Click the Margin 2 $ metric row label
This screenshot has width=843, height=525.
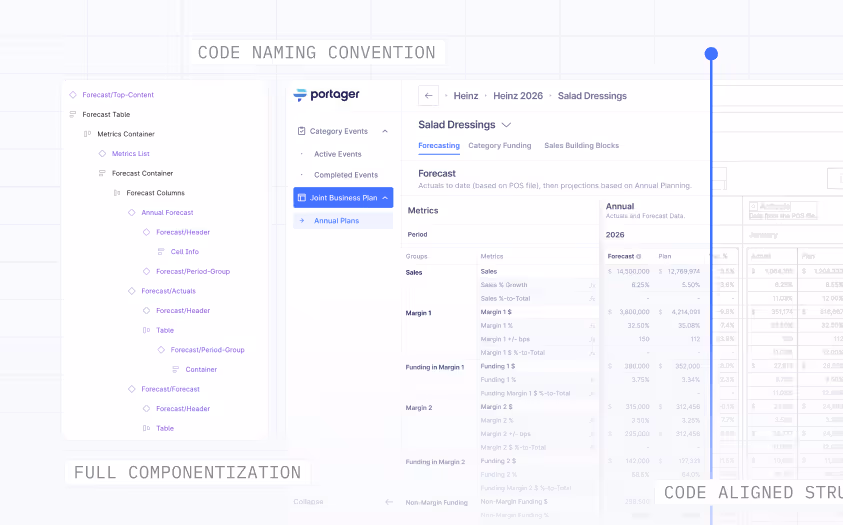pyautogui.click(x=496, y=407)
